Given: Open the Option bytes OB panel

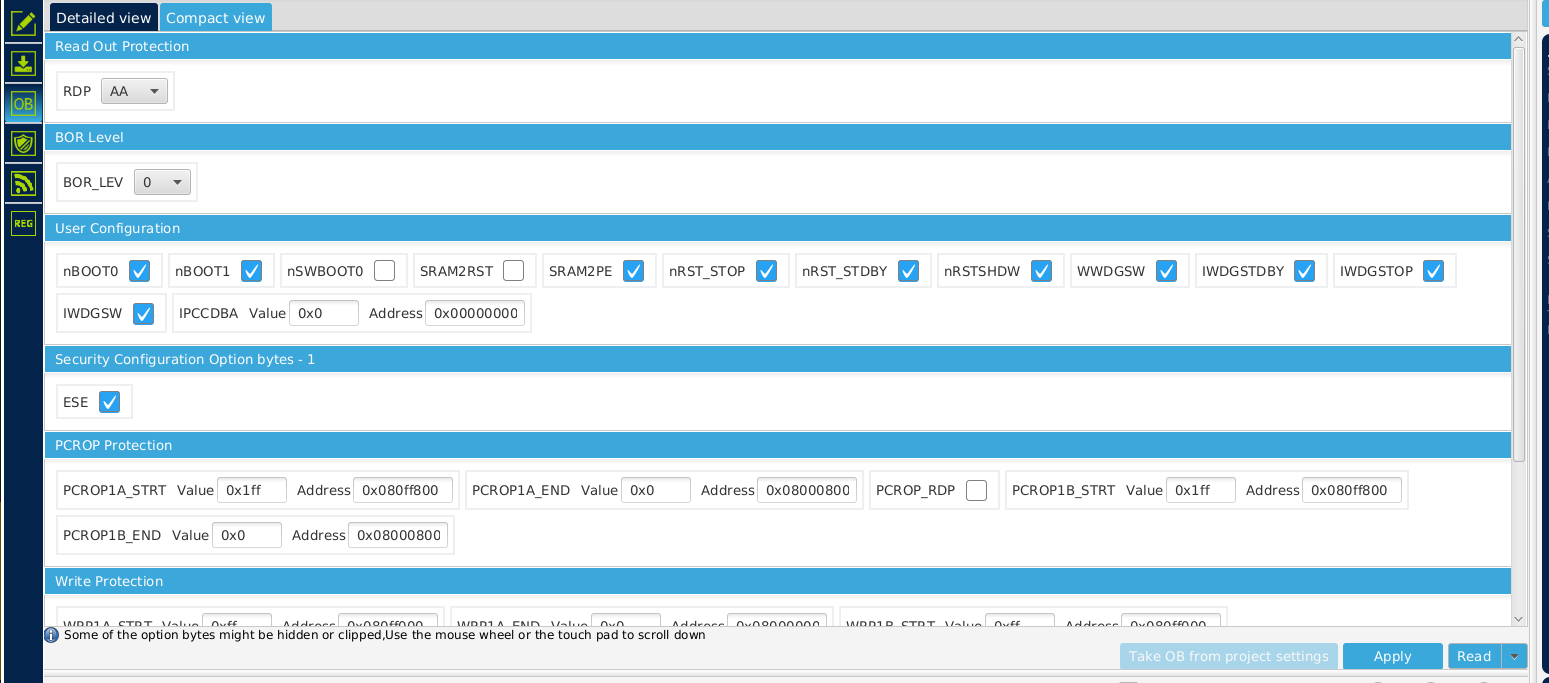Looking at the screenshot, I should click(22, 102).
